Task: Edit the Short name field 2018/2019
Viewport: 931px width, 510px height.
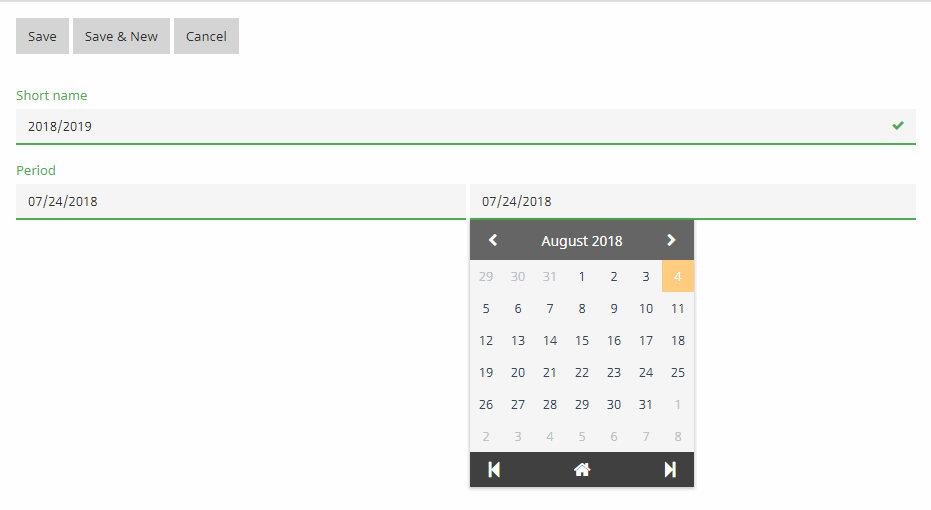Action: coord(466,126)
